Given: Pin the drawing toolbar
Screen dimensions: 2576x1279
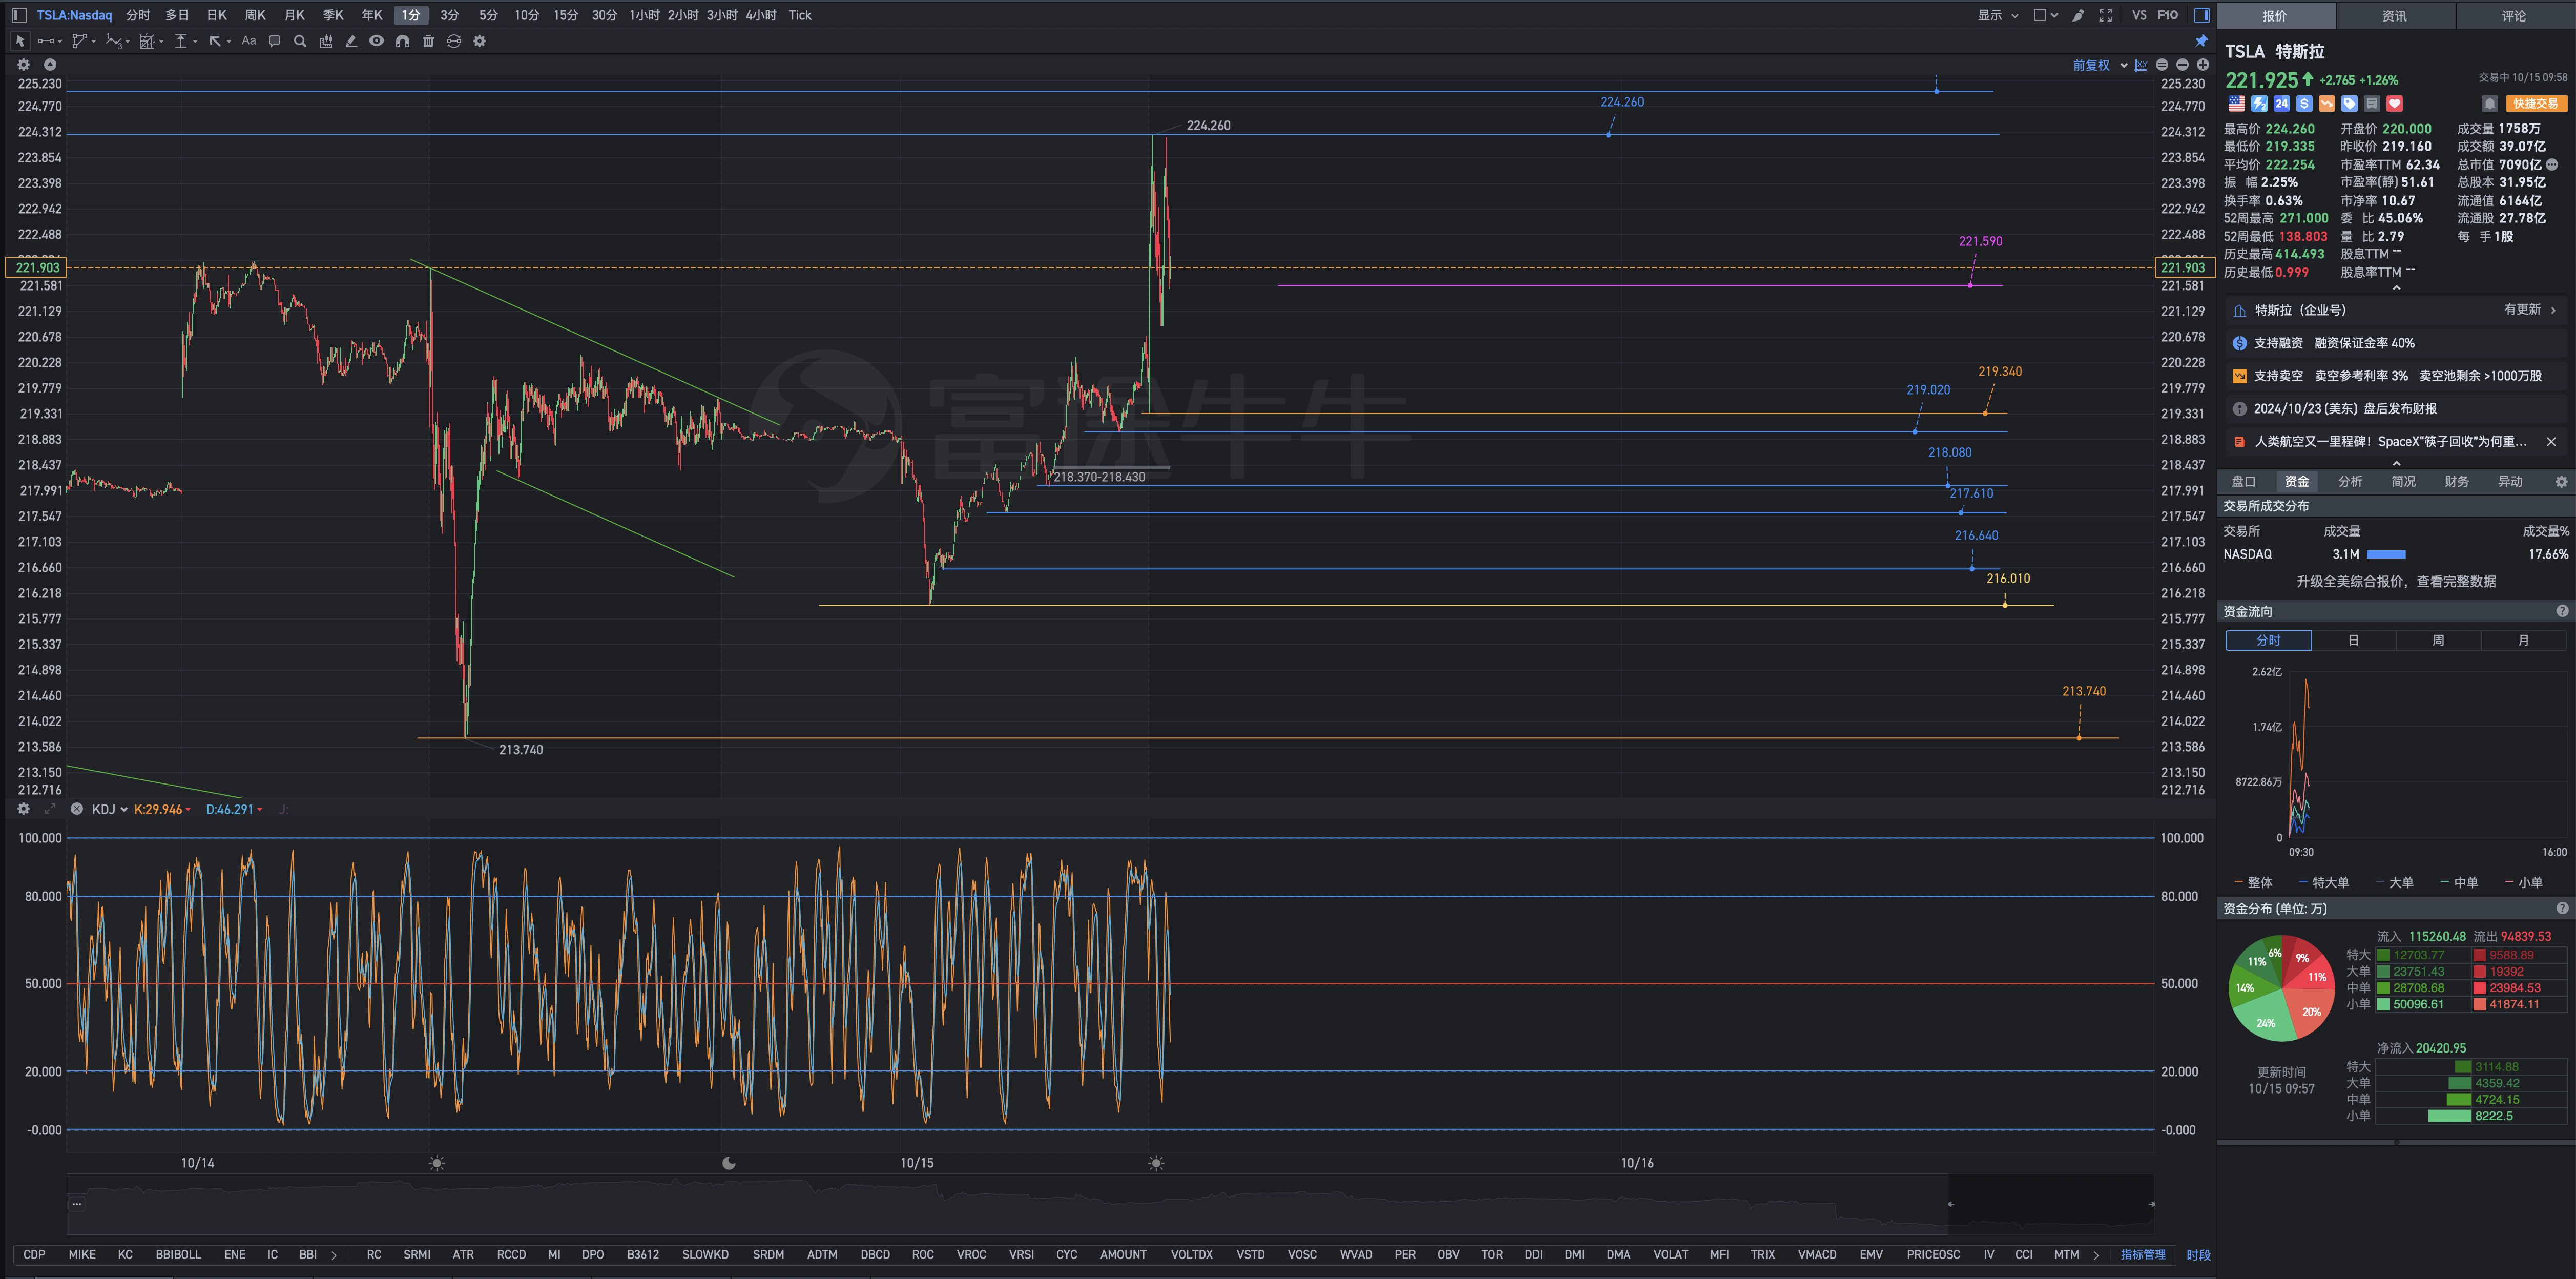Looking at the screenshot, I should (x=2201, y=41).
